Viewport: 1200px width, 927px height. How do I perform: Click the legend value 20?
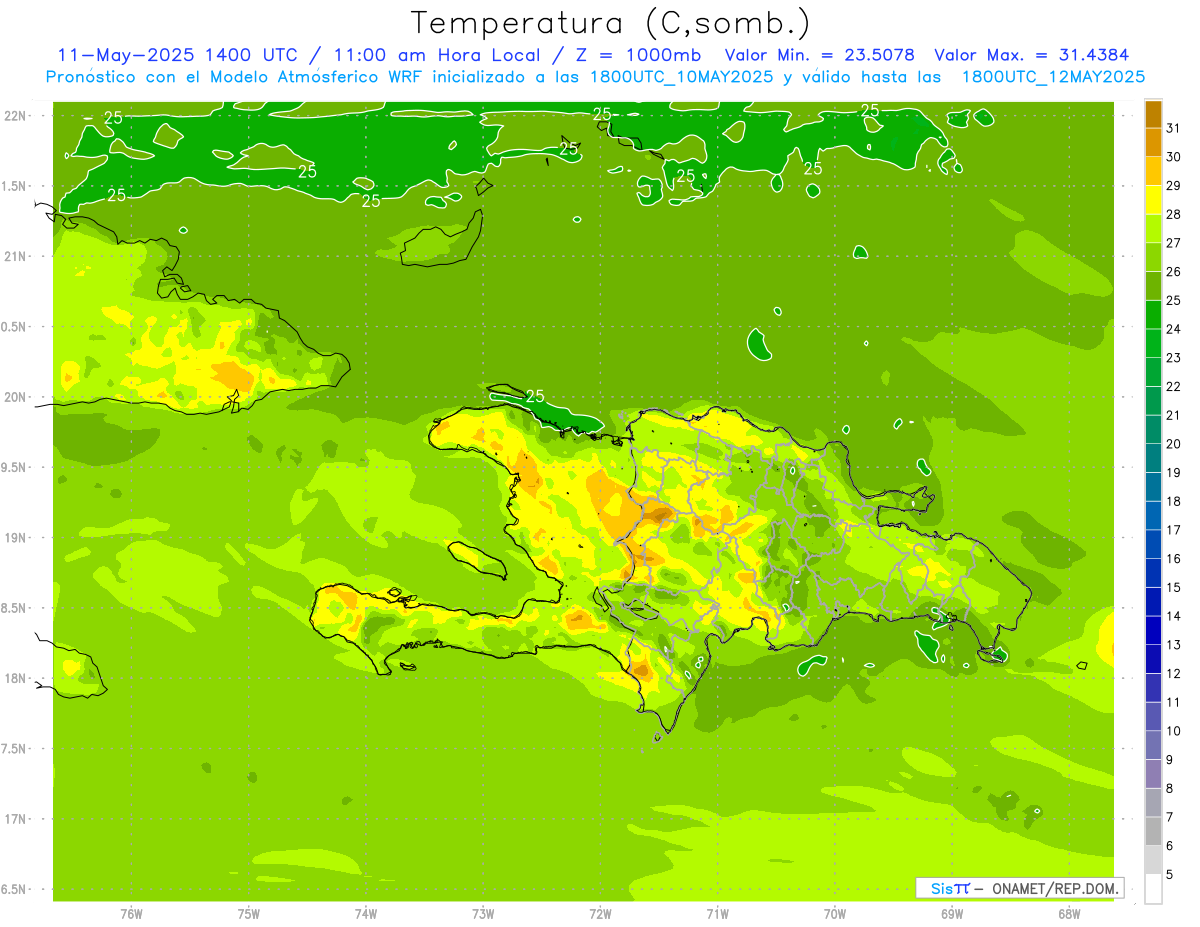click(1173, 444)
